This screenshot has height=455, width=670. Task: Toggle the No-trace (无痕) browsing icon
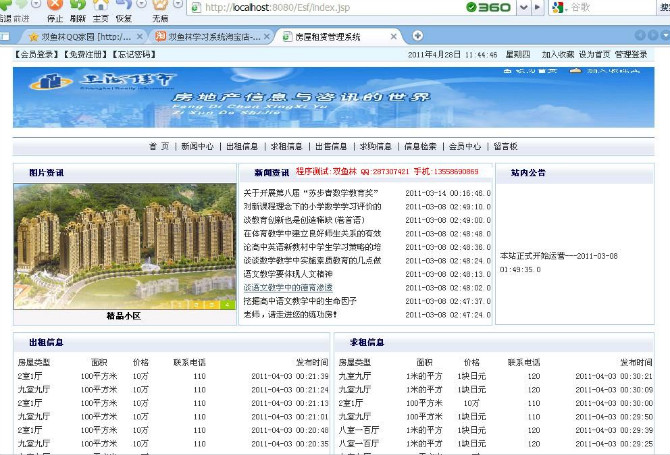coord(160,5)
